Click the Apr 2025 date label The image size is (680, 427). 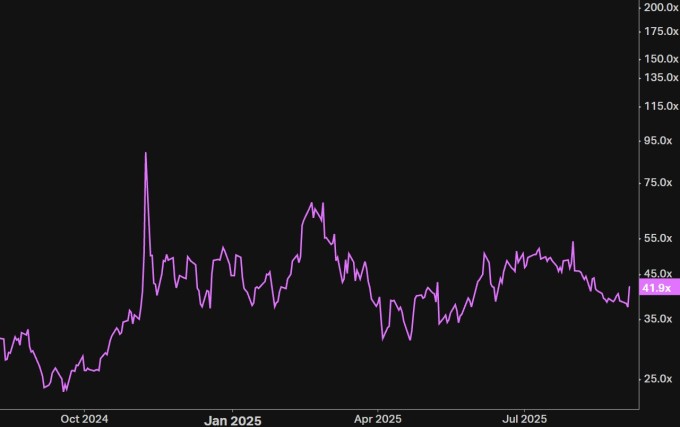tap(378, 419)
